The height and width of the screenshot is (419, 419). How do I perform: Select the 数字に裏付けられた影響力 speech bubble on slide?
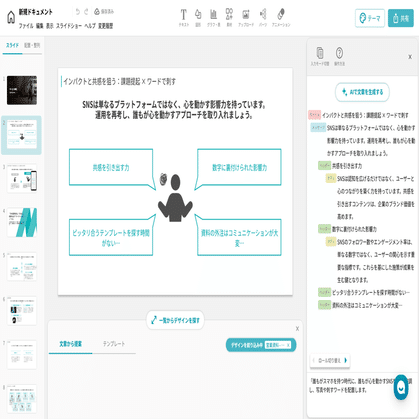239,167
